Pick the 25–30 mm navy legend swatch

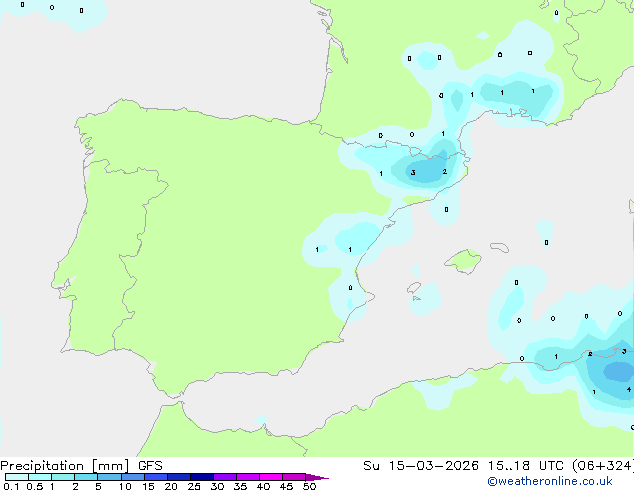click(201, 477)
